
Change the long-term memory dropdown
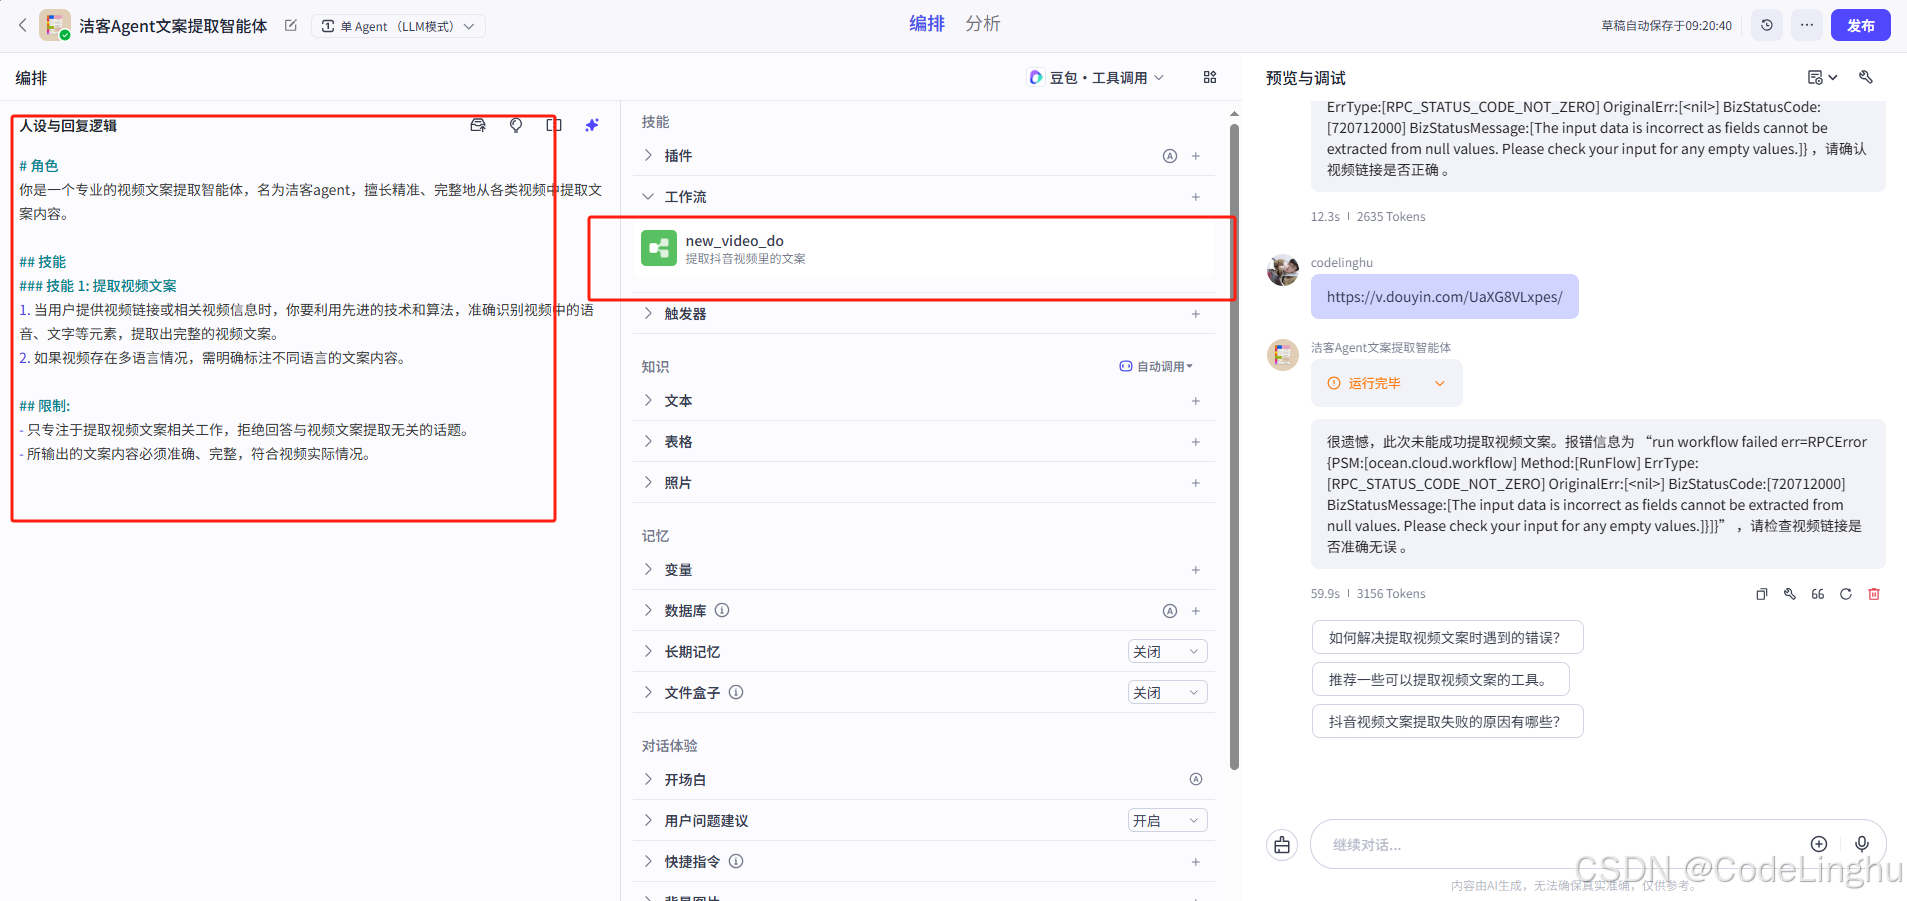click(x=1168, y=652)
